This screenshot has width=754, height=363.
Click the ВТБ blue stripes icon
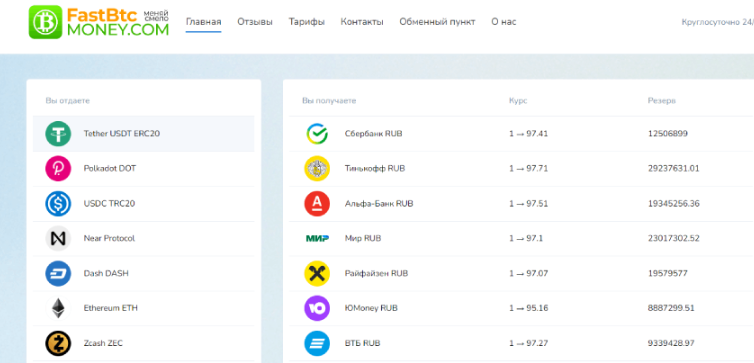click(x=317, y=343)
